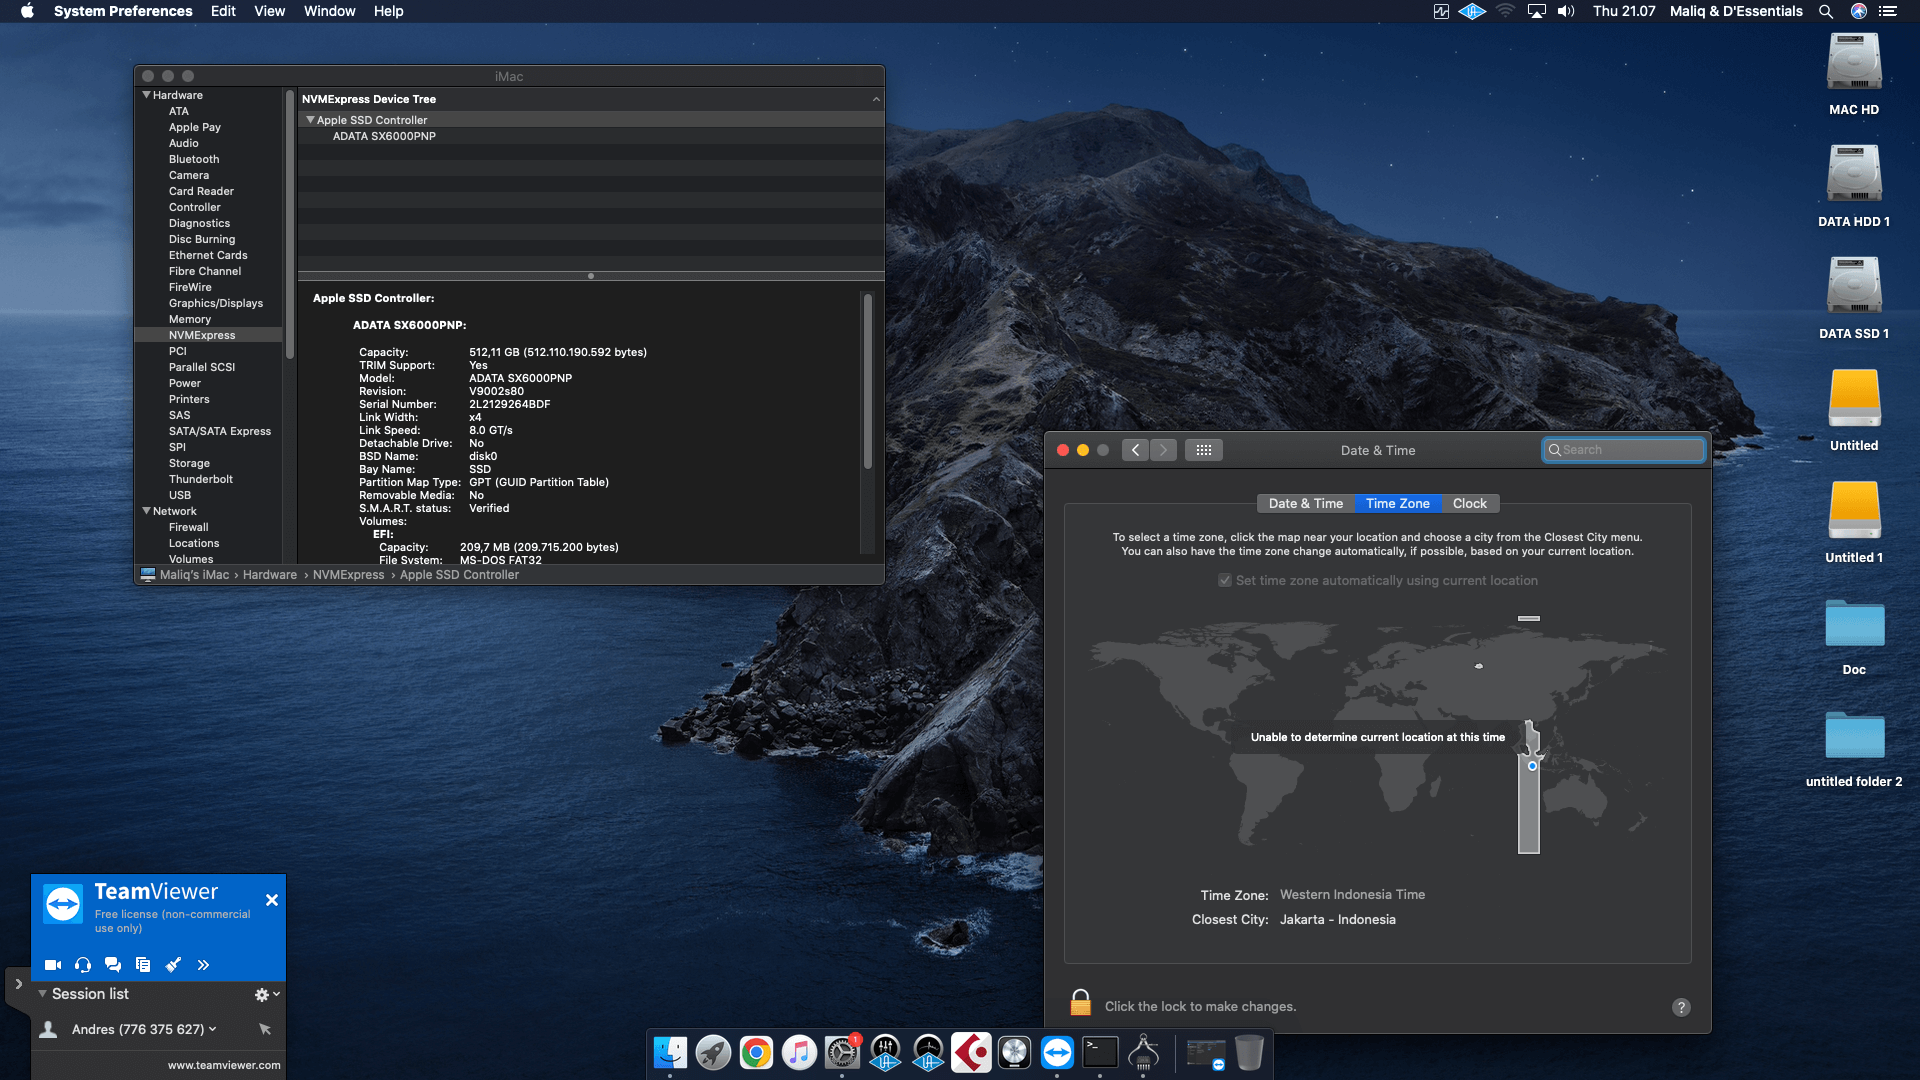Open the Universal Audio Console from the Dock

[x=885, y=1052]
